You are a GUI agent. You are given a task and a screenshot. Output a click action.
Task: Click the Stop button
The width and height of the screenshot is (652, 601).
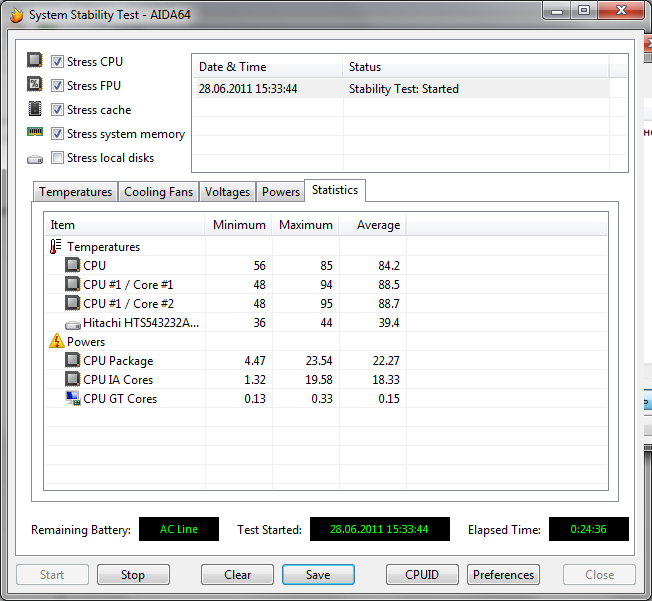coord(133,574)
